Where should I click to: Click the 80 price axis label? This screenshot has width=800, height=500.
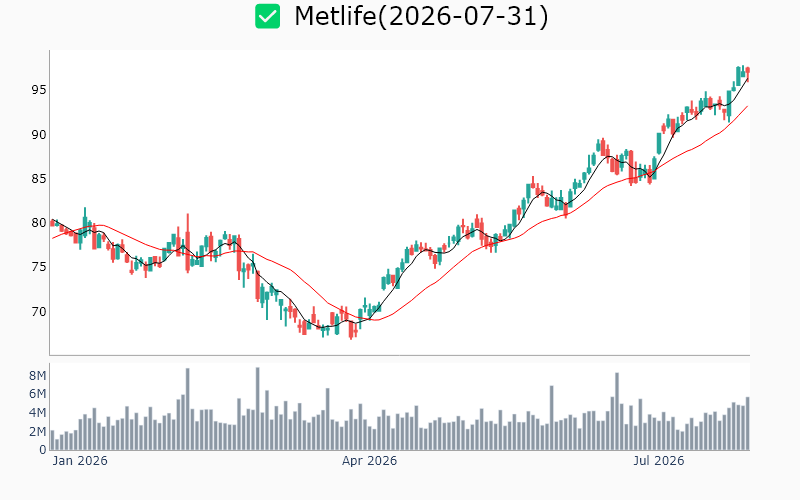coord(39,223)
